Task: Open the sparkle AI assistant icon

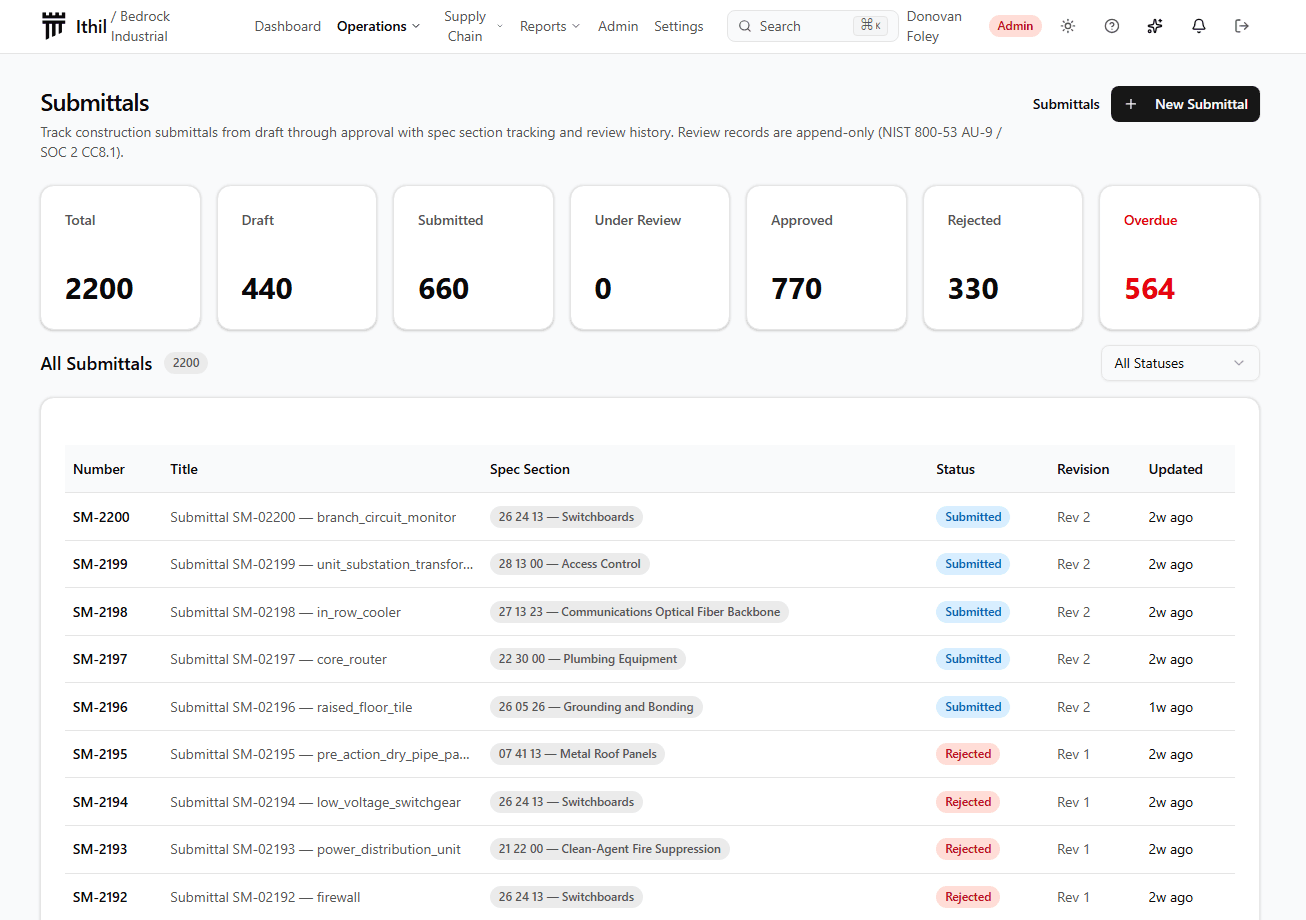Action: pos(1155,26)
